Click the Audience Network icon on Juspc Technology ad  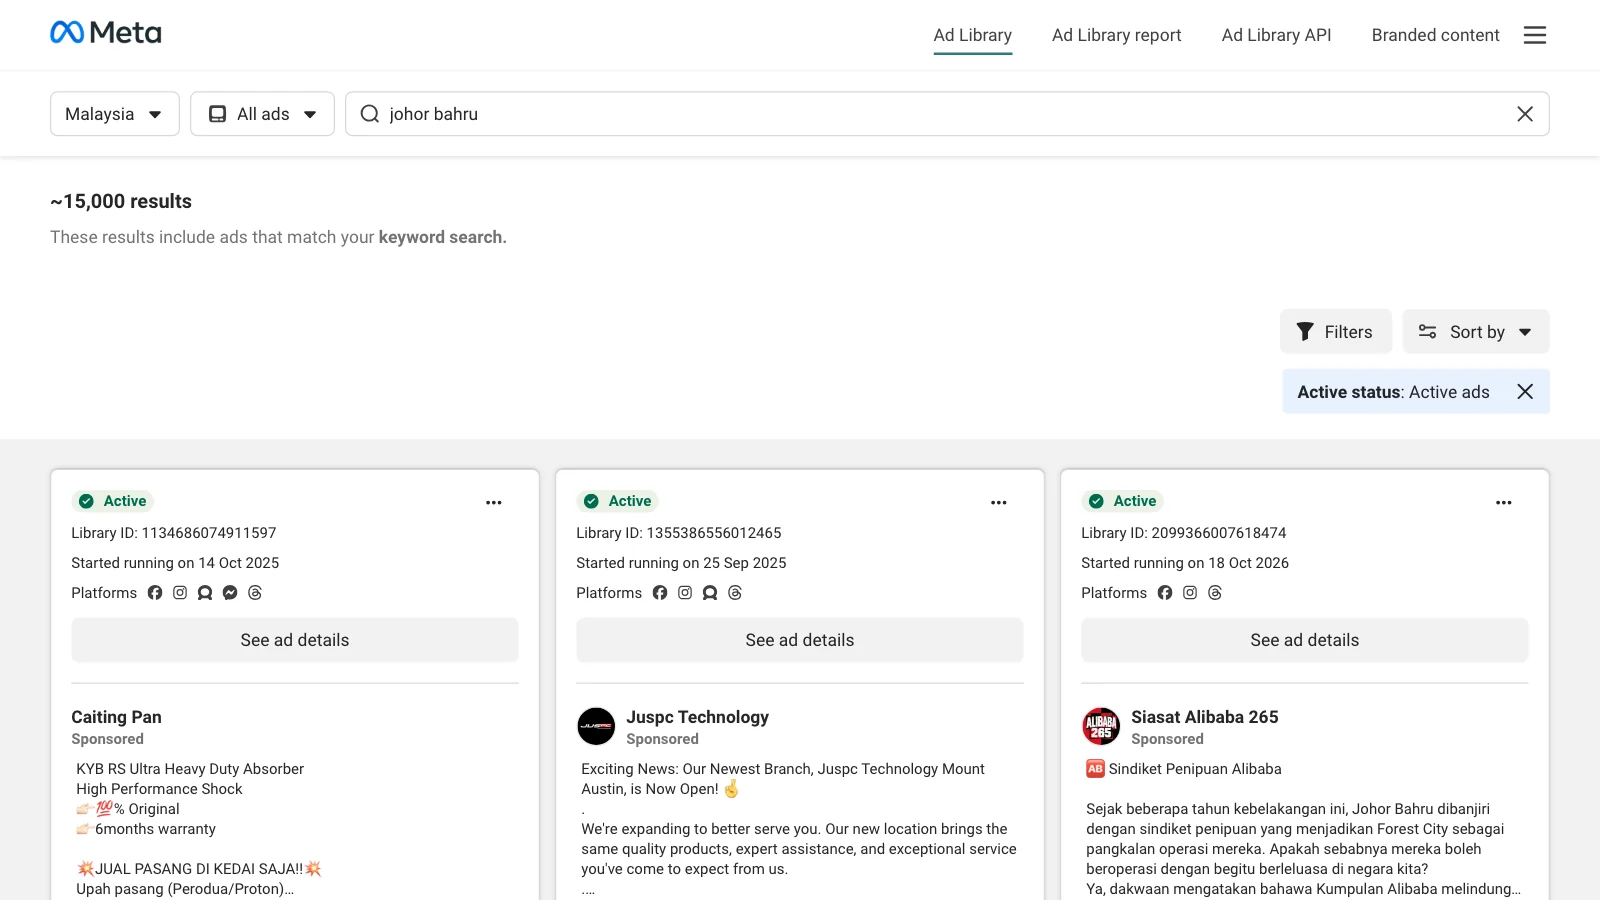coord(710,593)
